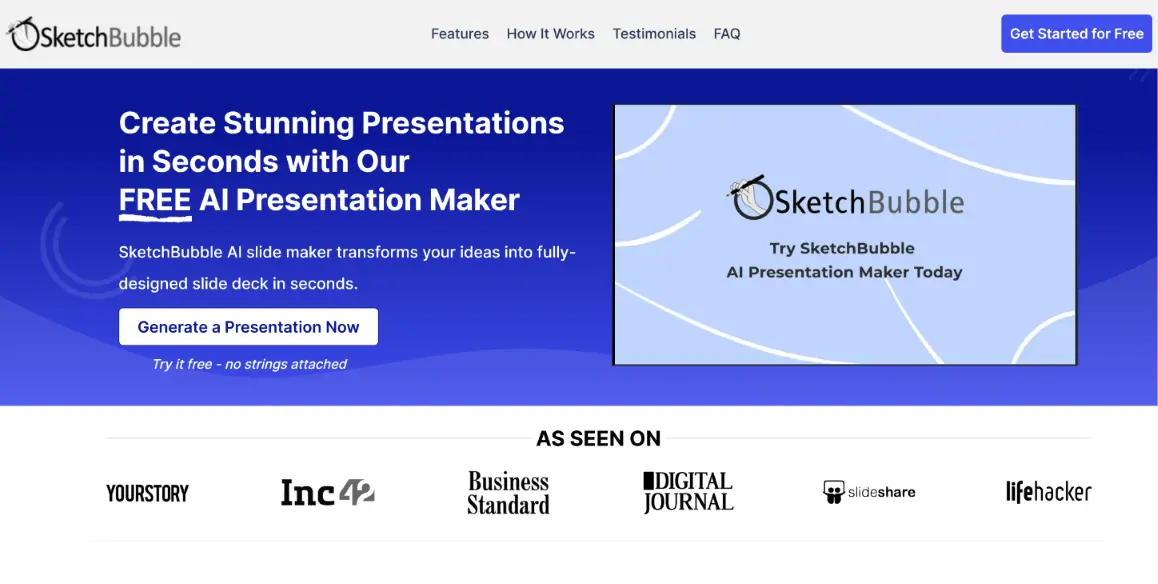Go to the How It Works section
Viewport: 1158px width, 584px height.
point(550,34)
